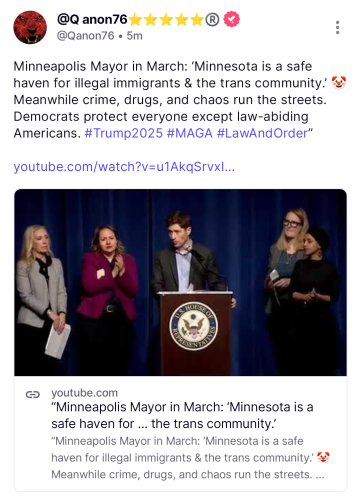Click the link preview headline about Minneapolis Mayor
This screenshot has height=500, width=361.
pos(182,415)
